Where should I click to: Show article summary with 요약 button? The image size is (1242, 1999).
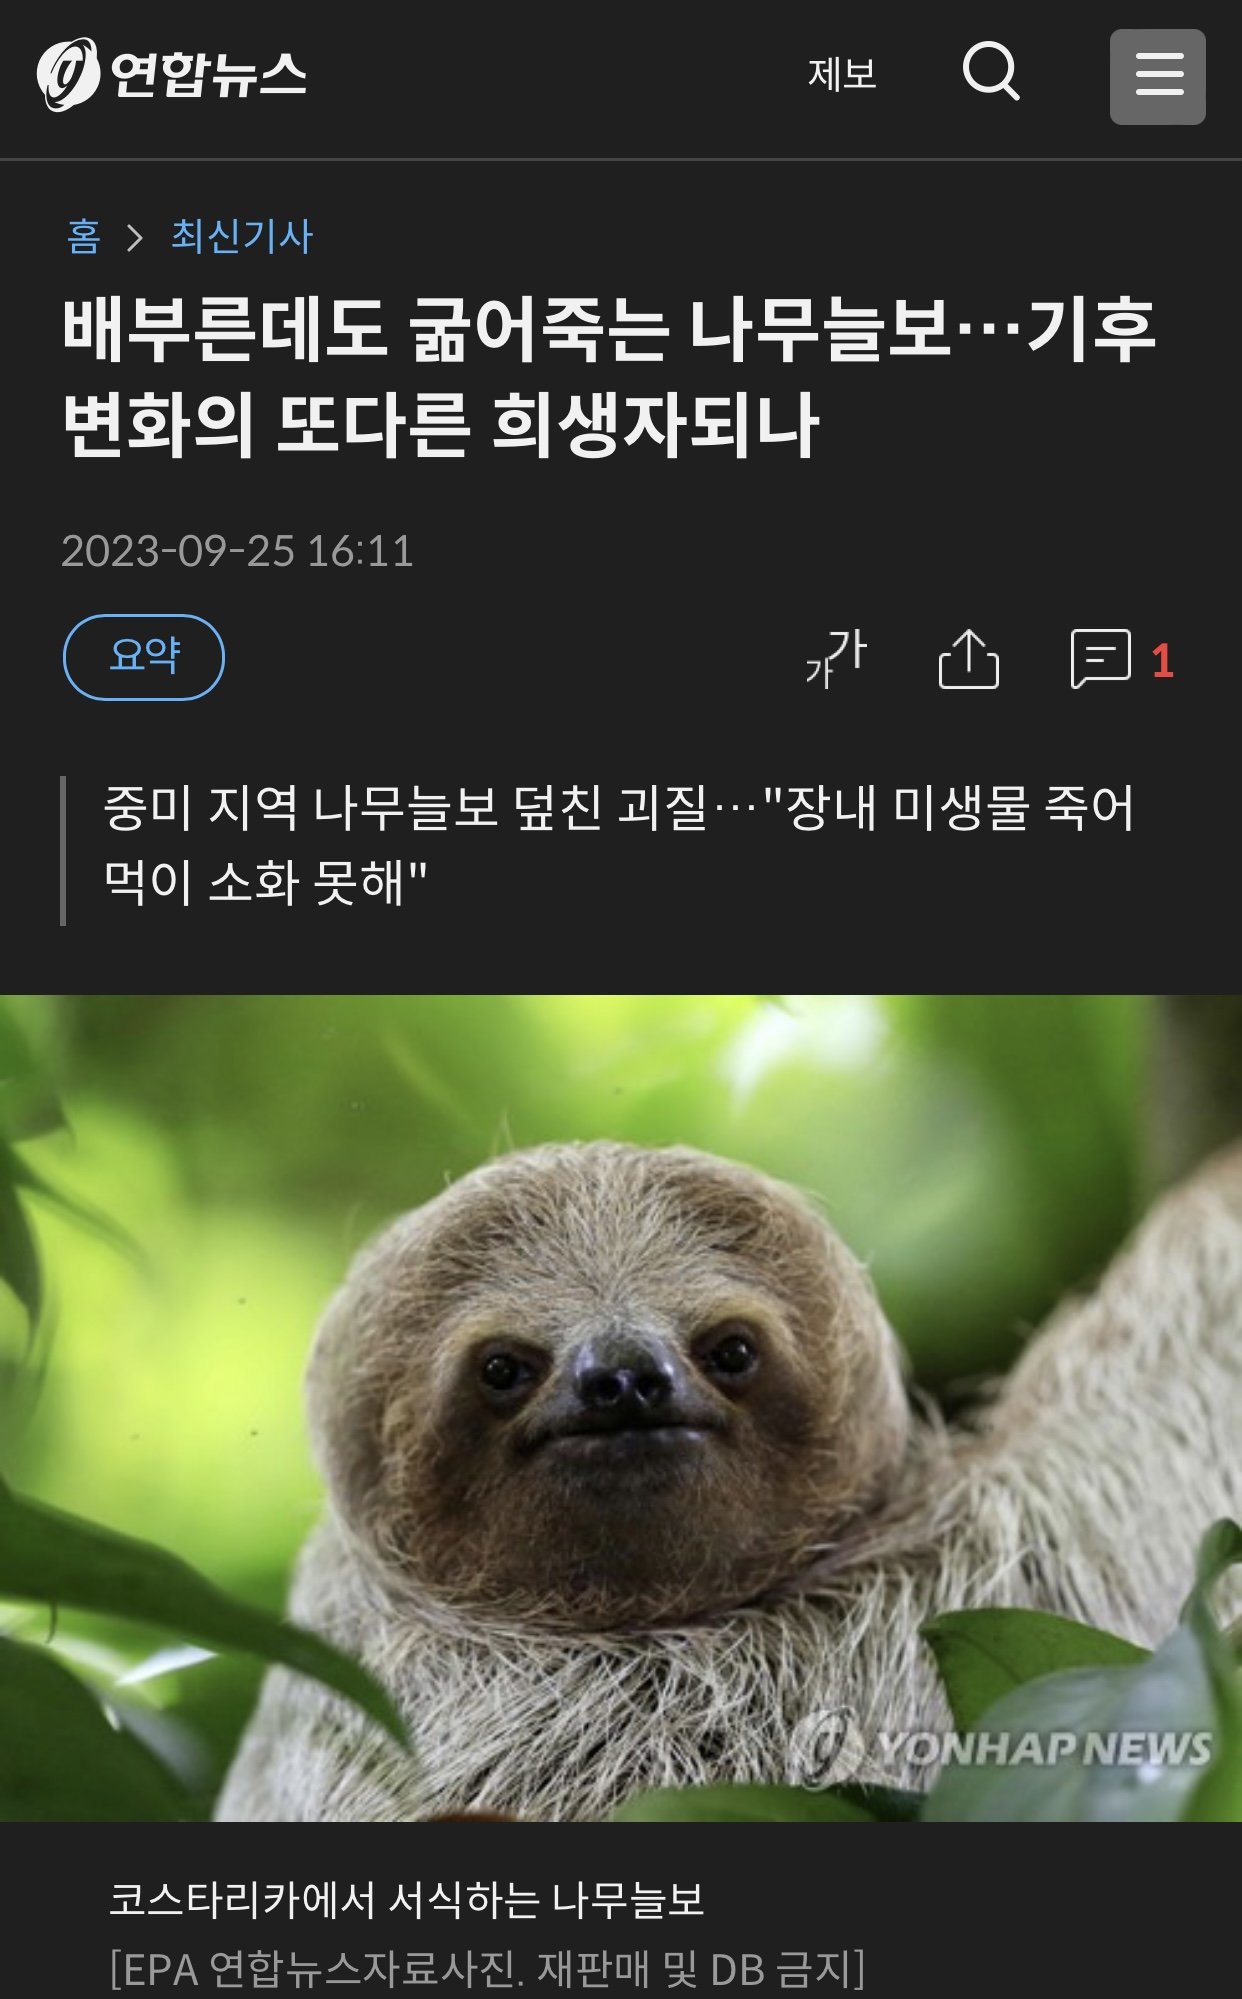click(144, 657)
